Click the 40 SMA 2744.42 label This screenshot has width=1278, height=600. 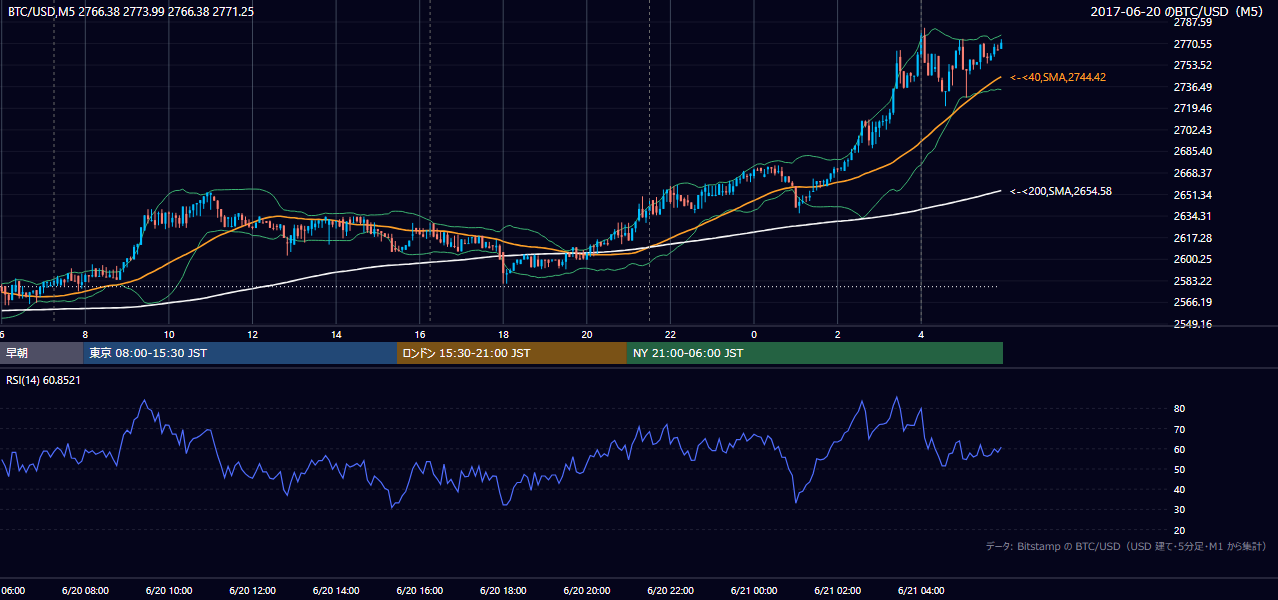1058,77
